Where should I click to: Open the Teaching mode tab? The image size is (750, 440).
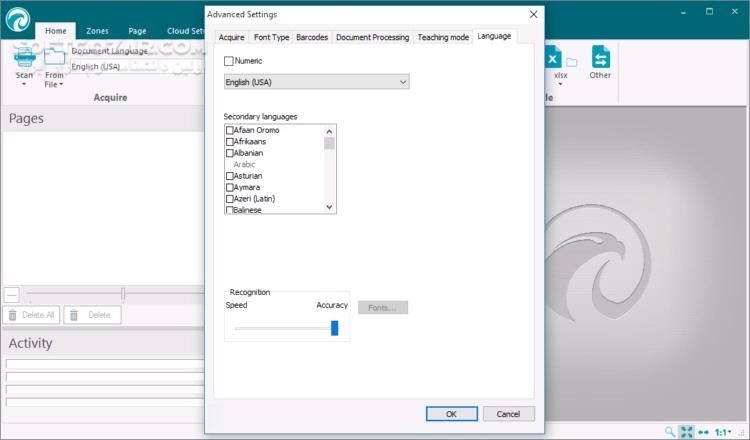(x=443, y=37)
